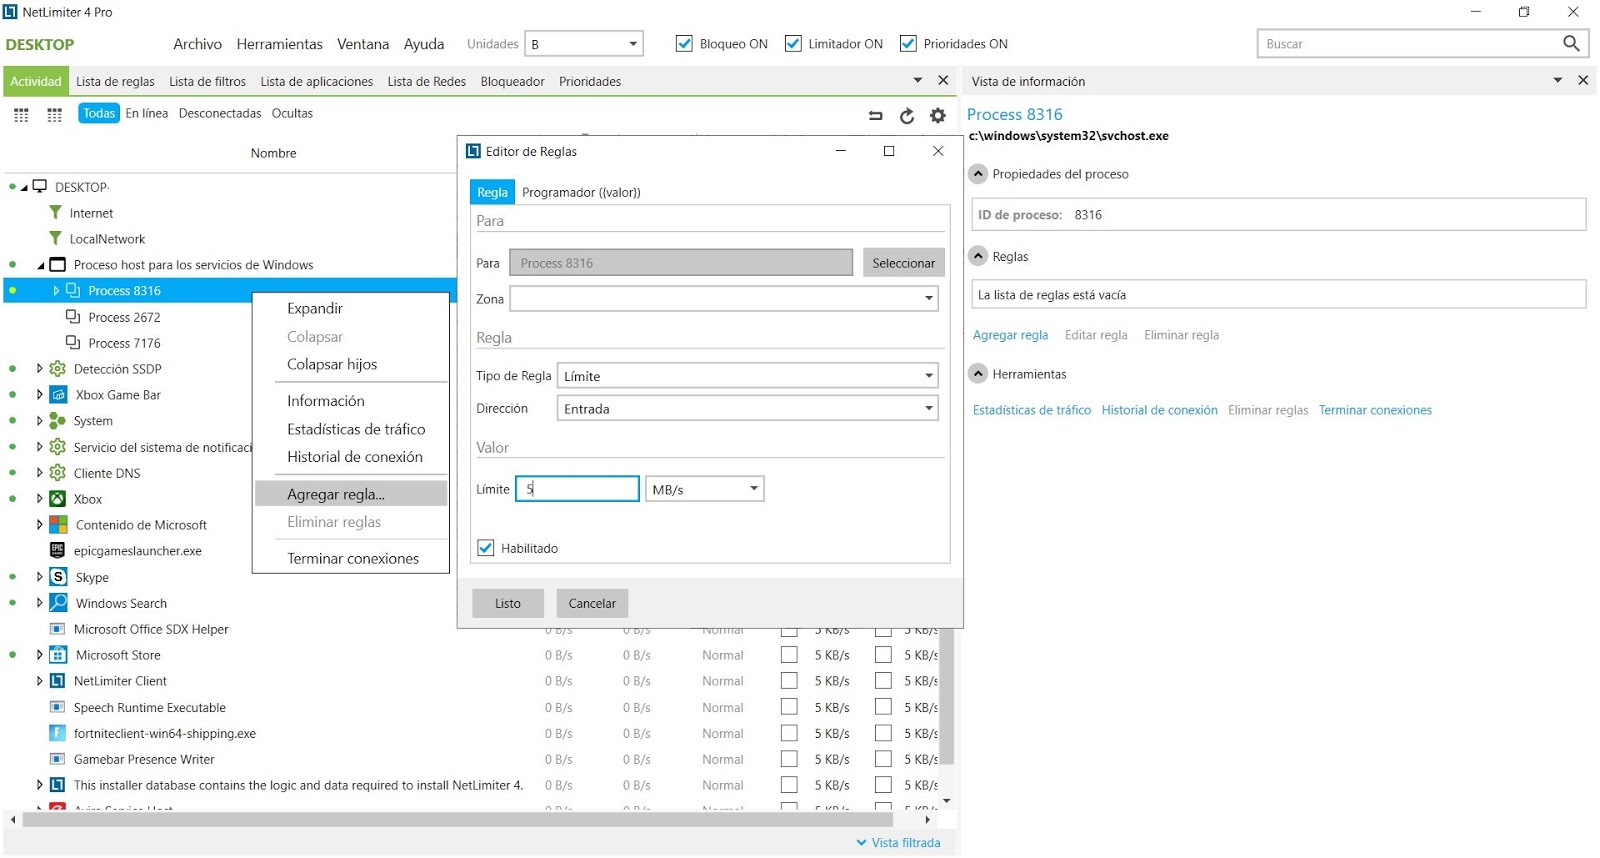
Task: Close the Vista de información panel
Action: tap(1583, 80)
